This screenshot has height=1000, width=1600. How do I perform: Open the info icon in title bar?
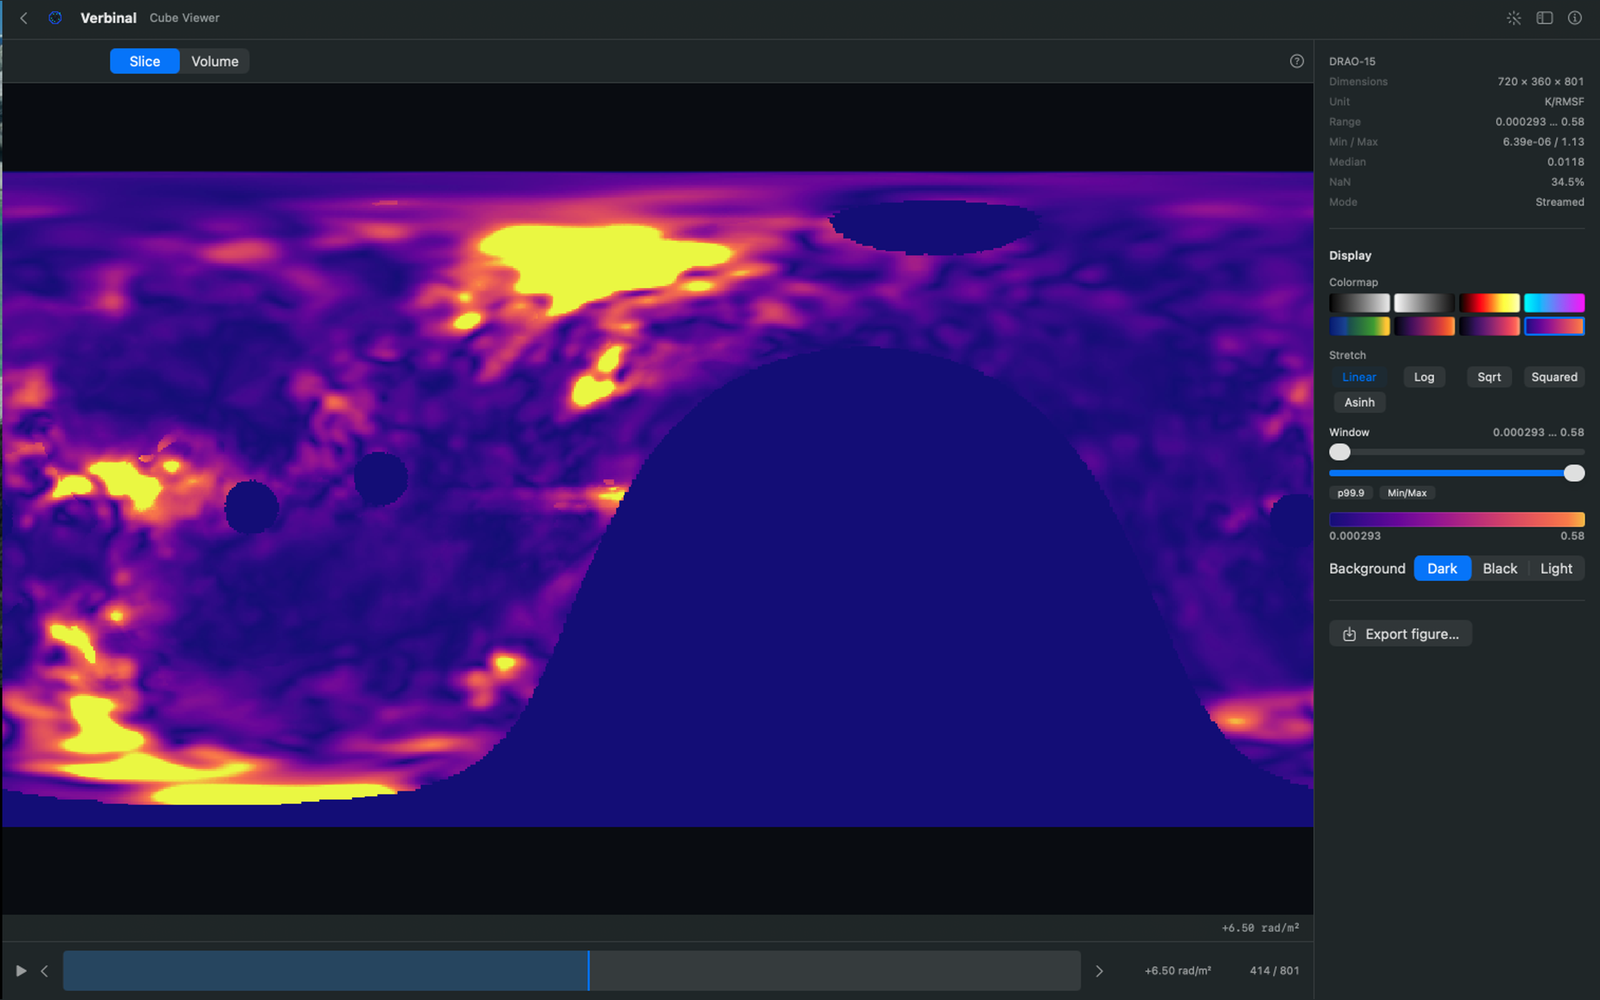coord(1575,18)
